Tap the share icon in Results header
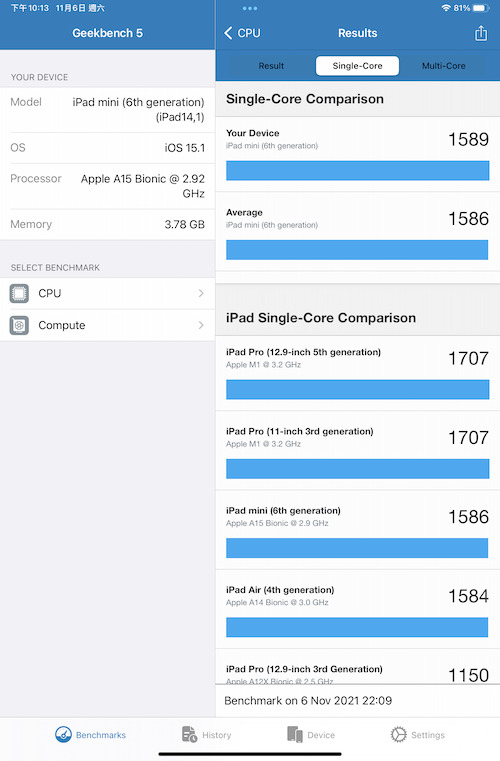Viewport: 500px width, 761px height. 481,33
